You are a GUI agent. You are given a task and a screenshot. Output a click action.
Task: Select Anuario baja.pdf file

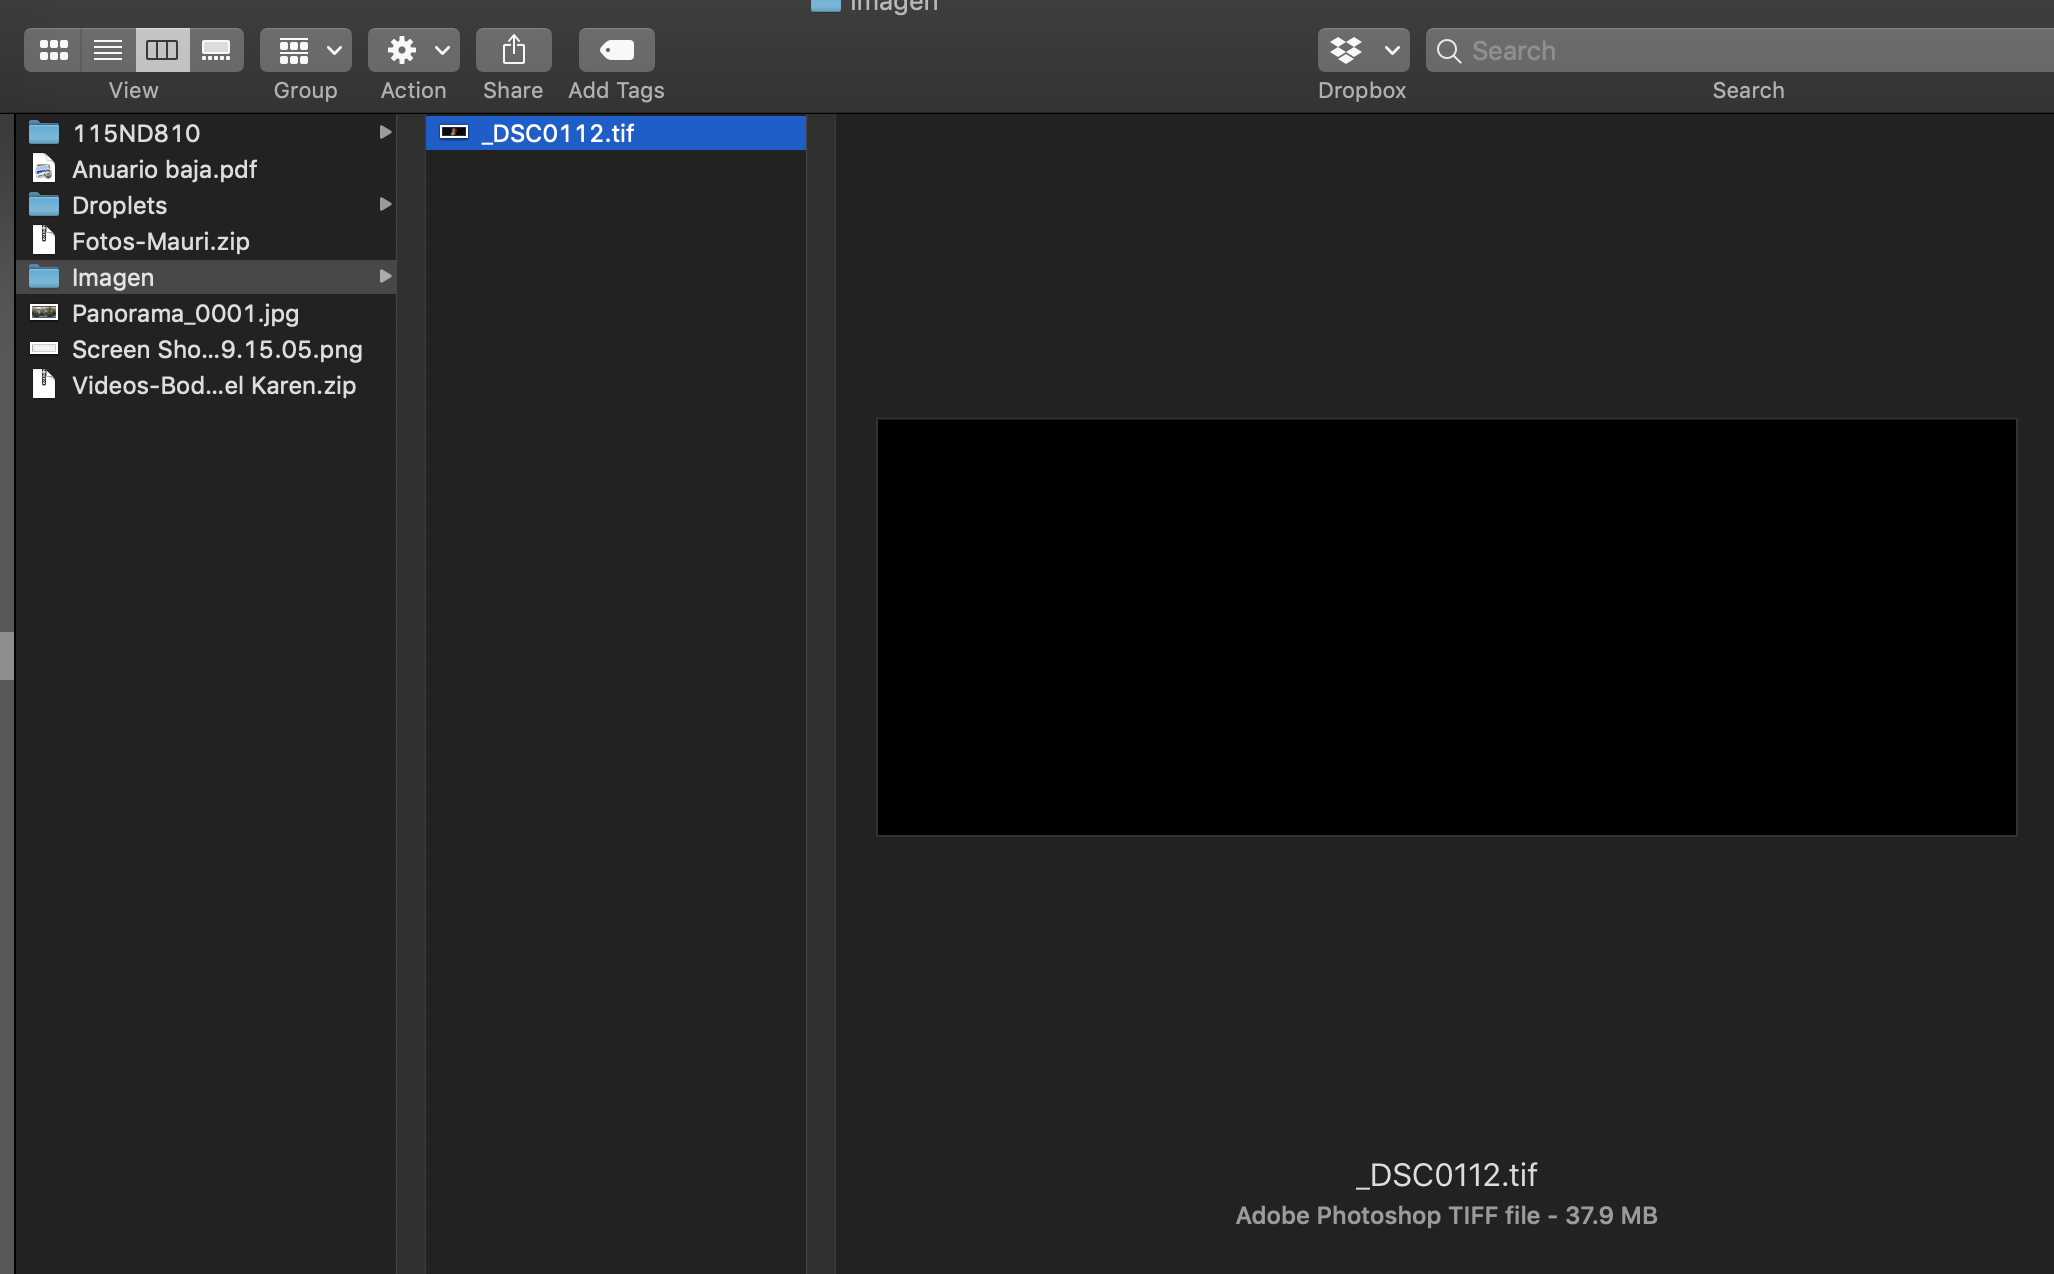click(164, 169)
